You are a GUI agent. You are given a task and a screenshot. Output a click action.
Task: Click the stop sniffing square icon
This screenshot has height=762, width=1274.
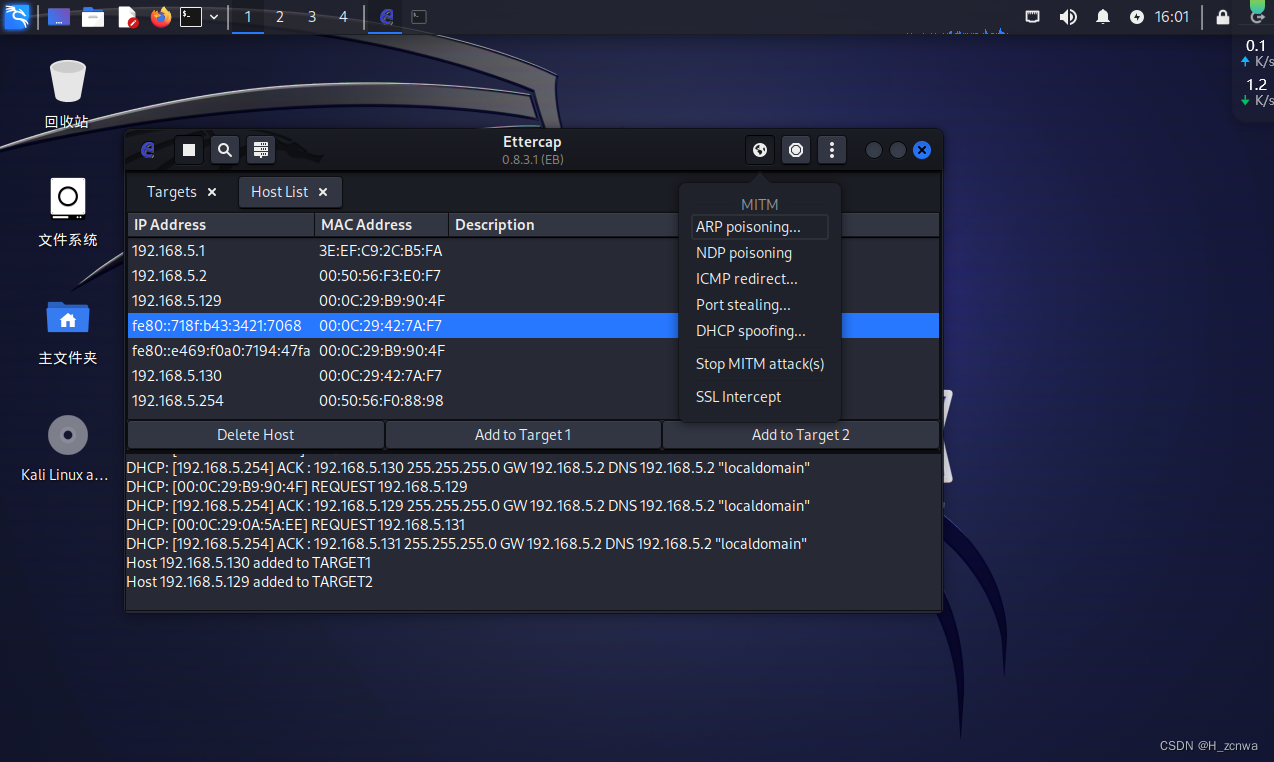click(x=188, y=150)
